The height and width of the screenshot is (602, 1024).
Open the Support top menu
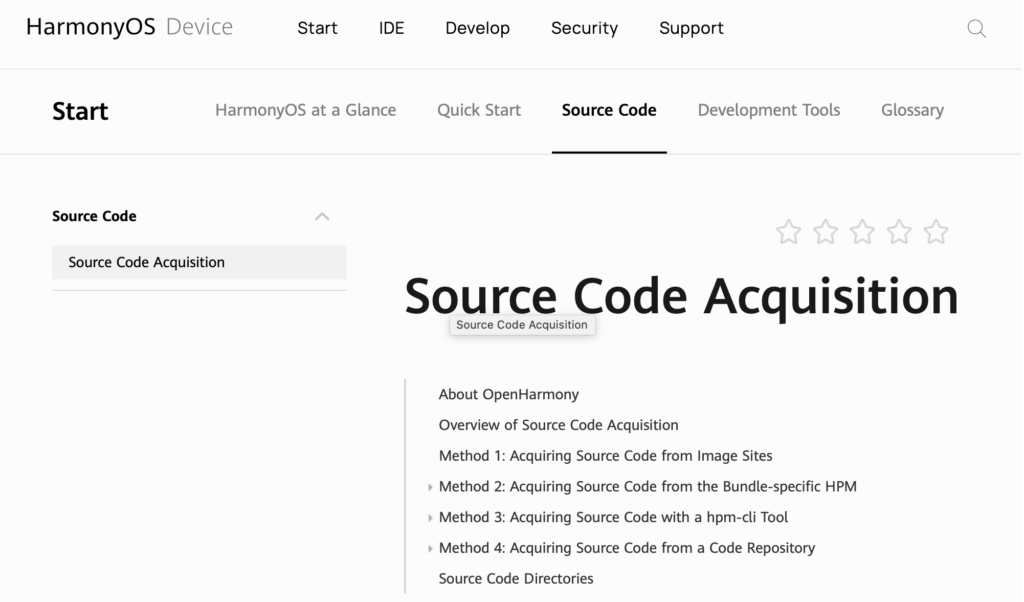click(x=691, y=28)
